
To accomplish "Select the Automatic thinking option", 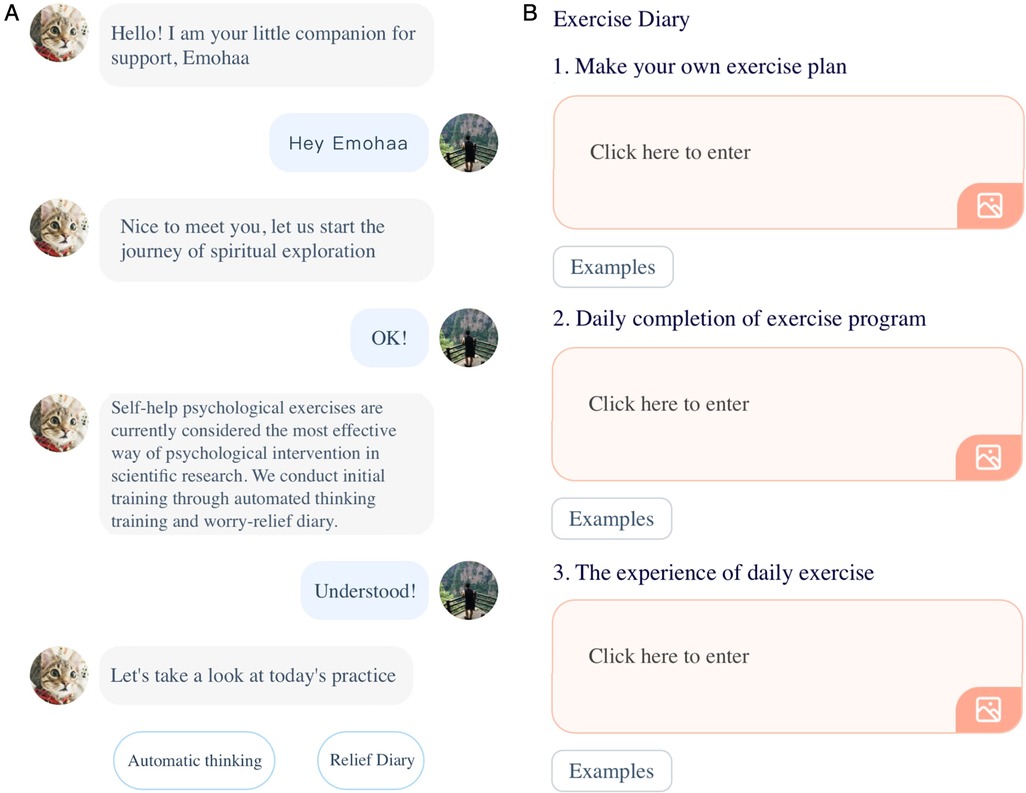I will click(194, 760).
